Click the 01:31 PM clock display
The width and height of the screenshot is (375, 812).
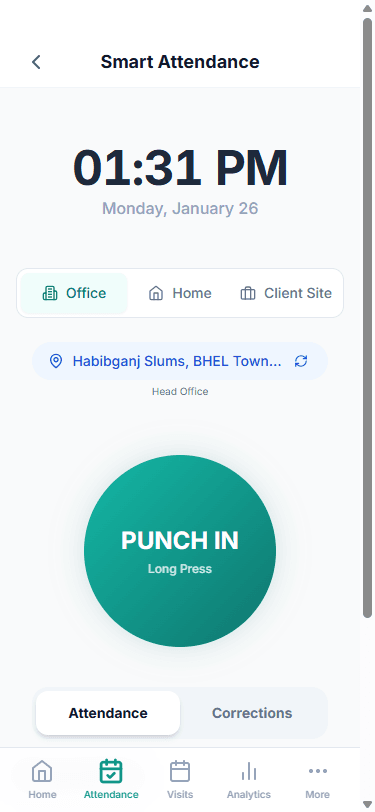pyautogui.click(x=180, y=168)
